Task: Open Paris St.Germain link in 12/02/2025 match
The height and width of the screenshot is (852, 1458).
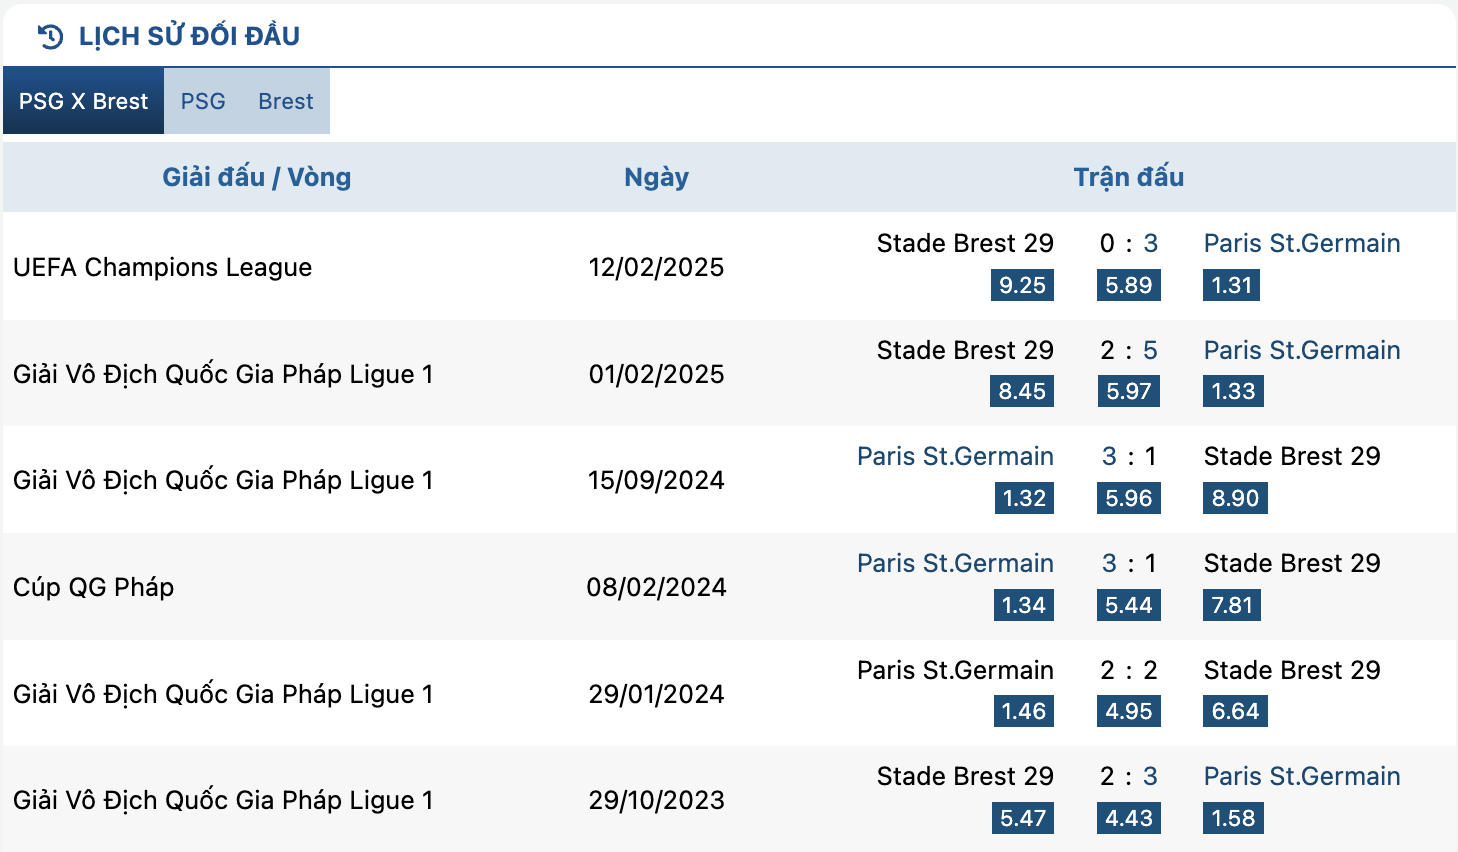Action: point(1302,243)
